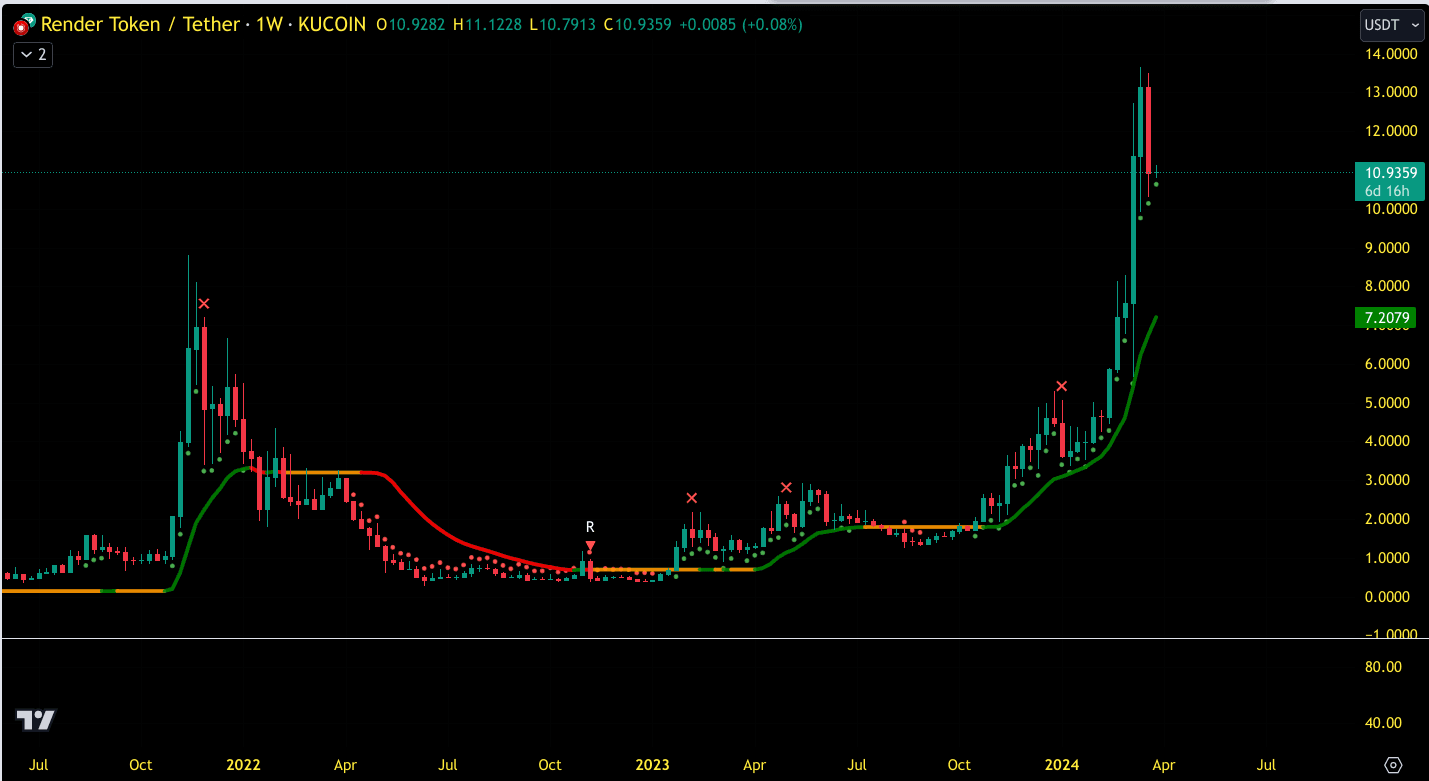Click the 2.0000 price scale label
This screenshot has width=1429, height=781.
(1389, 519)
